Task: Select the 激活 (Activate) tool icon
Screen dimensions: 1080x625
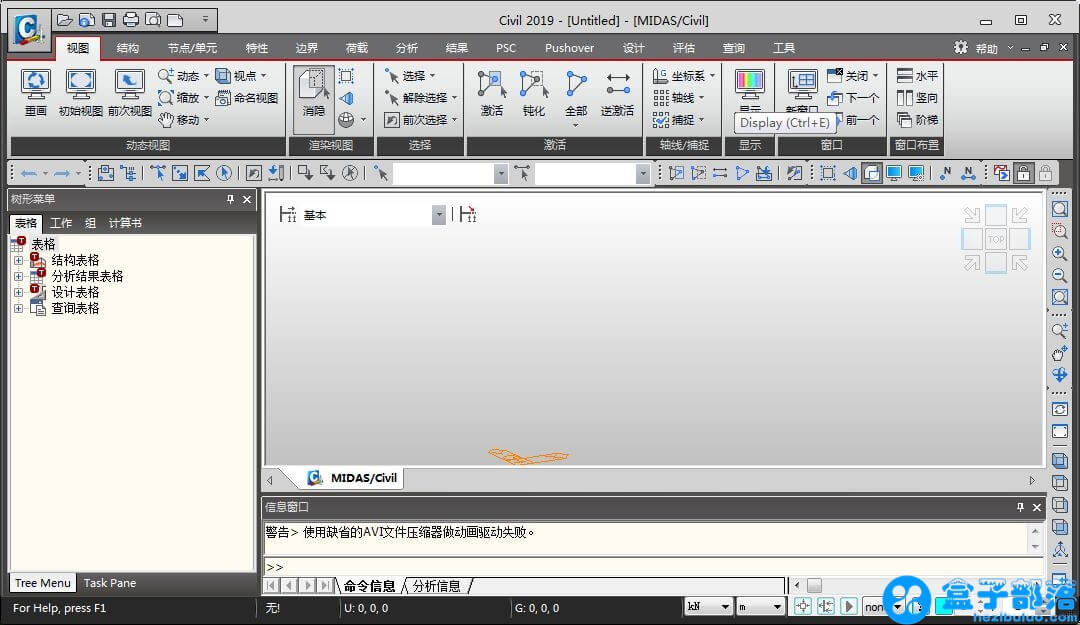Action: click(x=491, y=93)
